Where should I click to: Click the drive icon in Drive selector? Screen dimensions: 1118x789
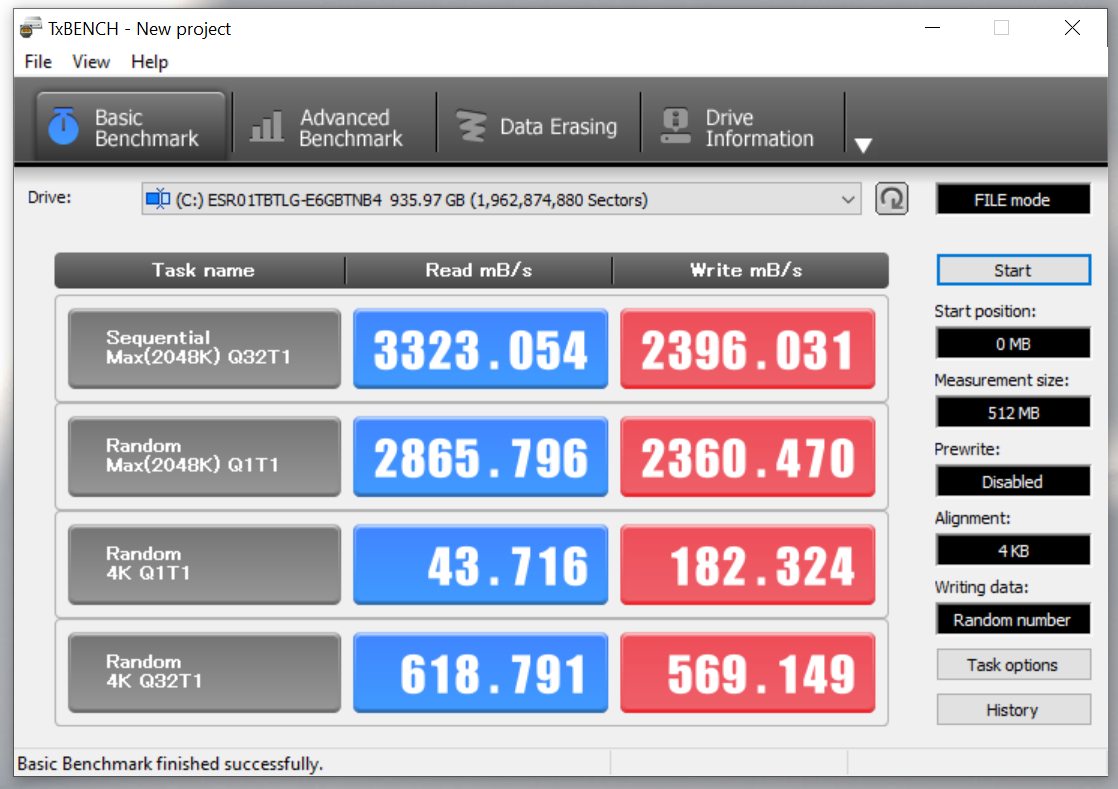158,199
